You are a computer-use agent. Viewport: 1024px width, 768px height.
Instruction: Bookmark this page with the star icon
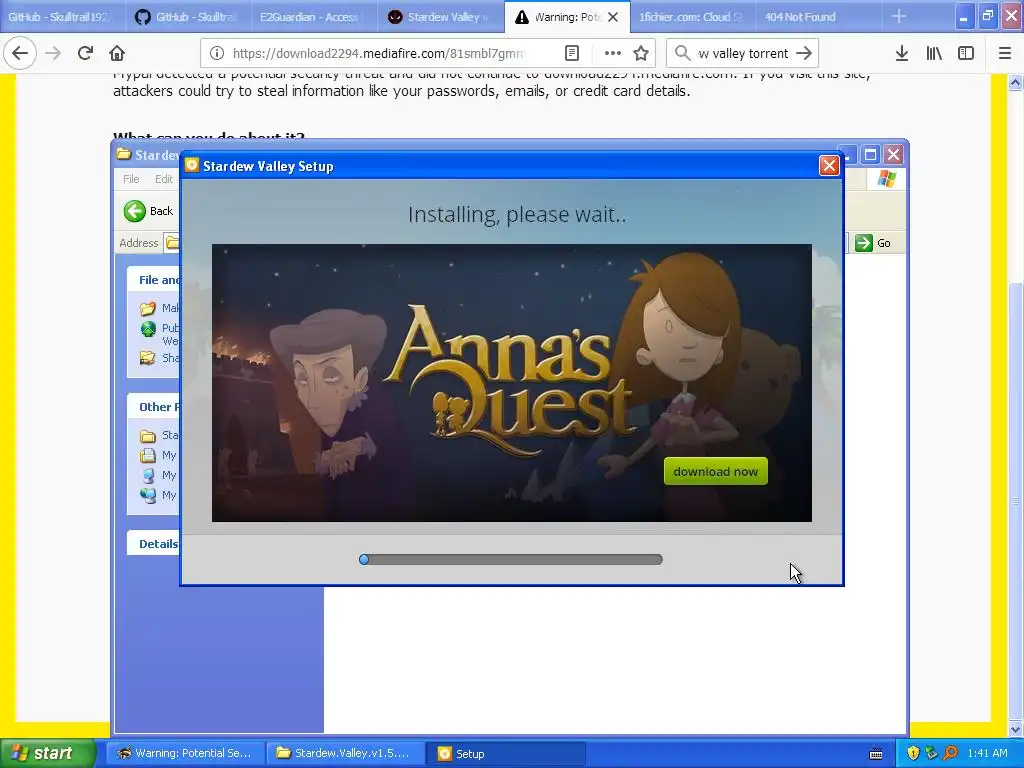[x=641, y=53]
